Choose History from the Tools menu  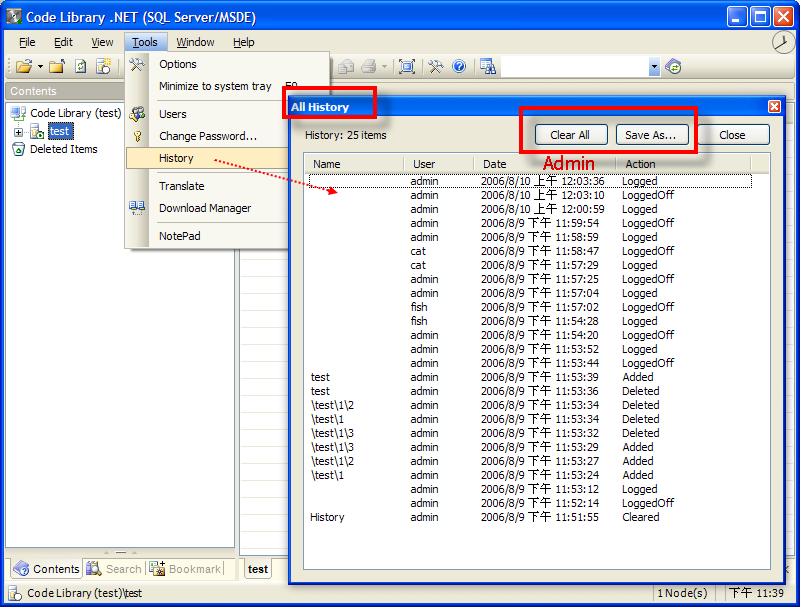[x=207, y=158]
